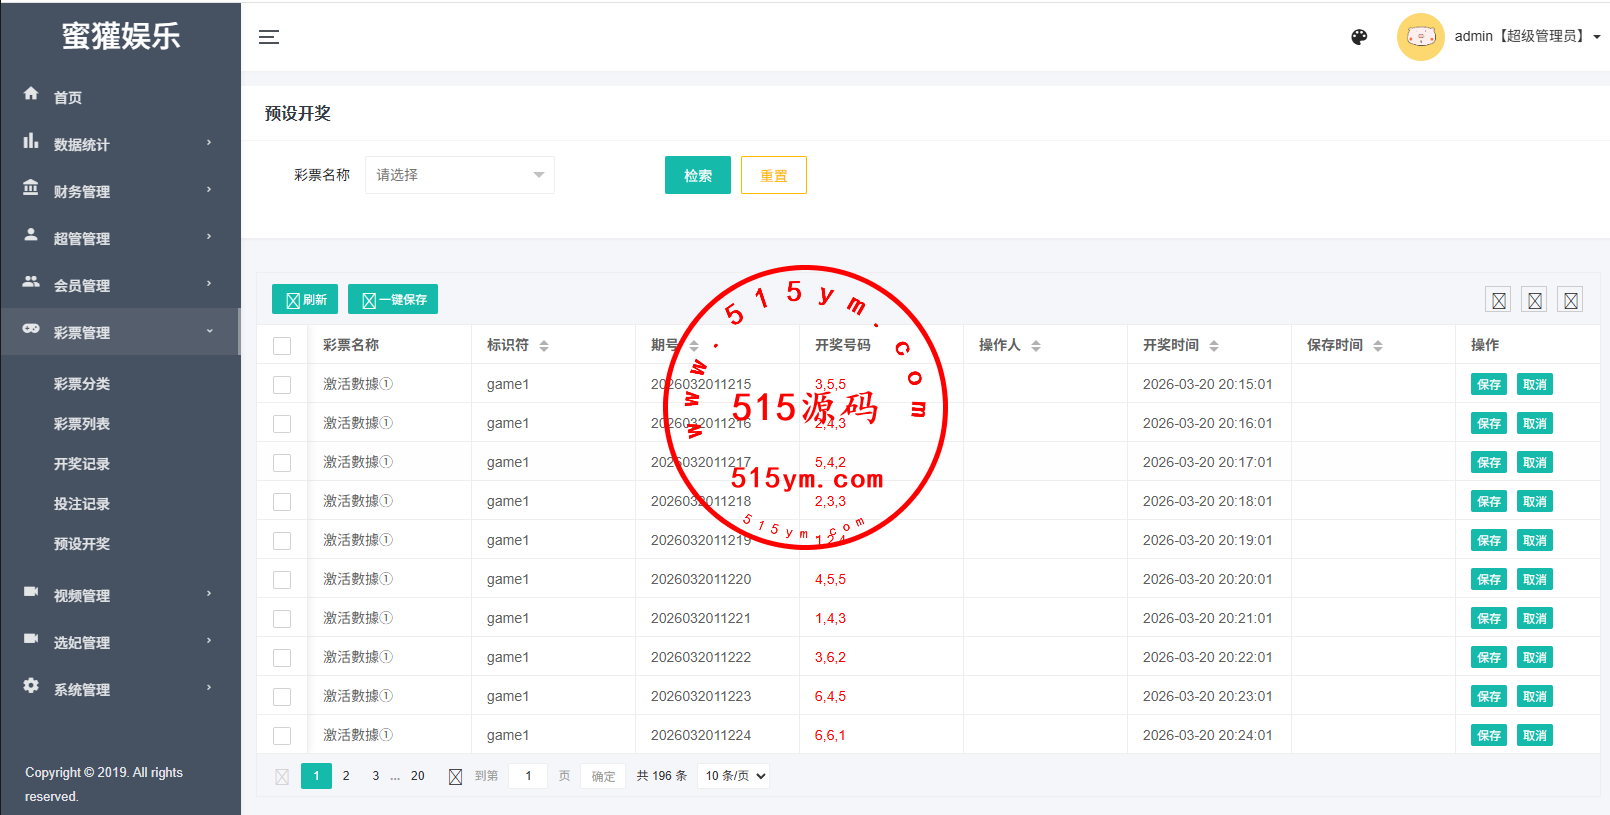Select 彩票列表 from the sidebar submenu
Image resolution: width=1610 pixels, height=815 pixels.
tap(82, 424)
